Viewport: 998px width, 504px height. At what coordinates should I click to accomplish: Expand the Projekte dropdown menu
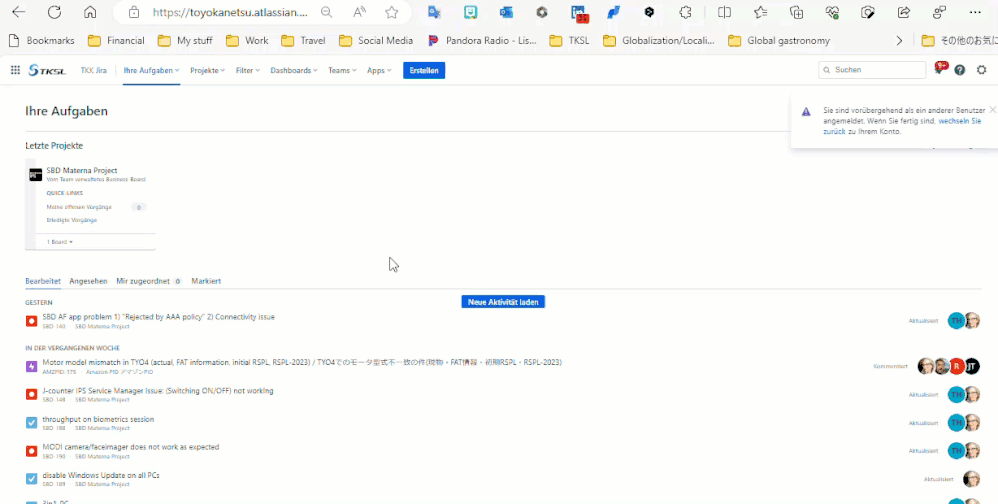tap(207, 71)
